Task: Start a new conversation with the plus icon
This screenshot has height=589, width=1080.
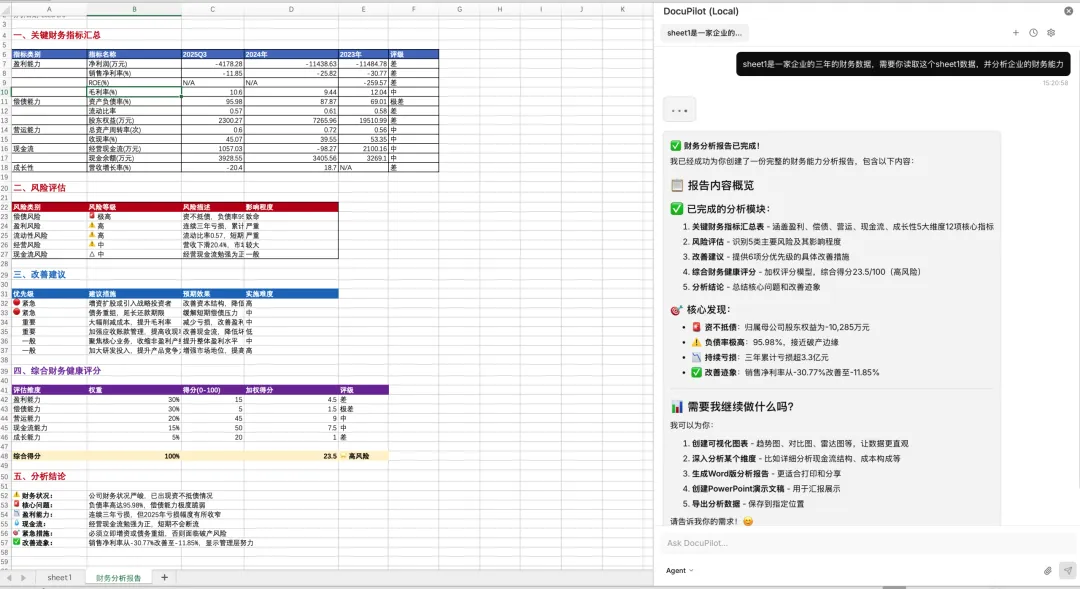Action: tap(1016, 32)
